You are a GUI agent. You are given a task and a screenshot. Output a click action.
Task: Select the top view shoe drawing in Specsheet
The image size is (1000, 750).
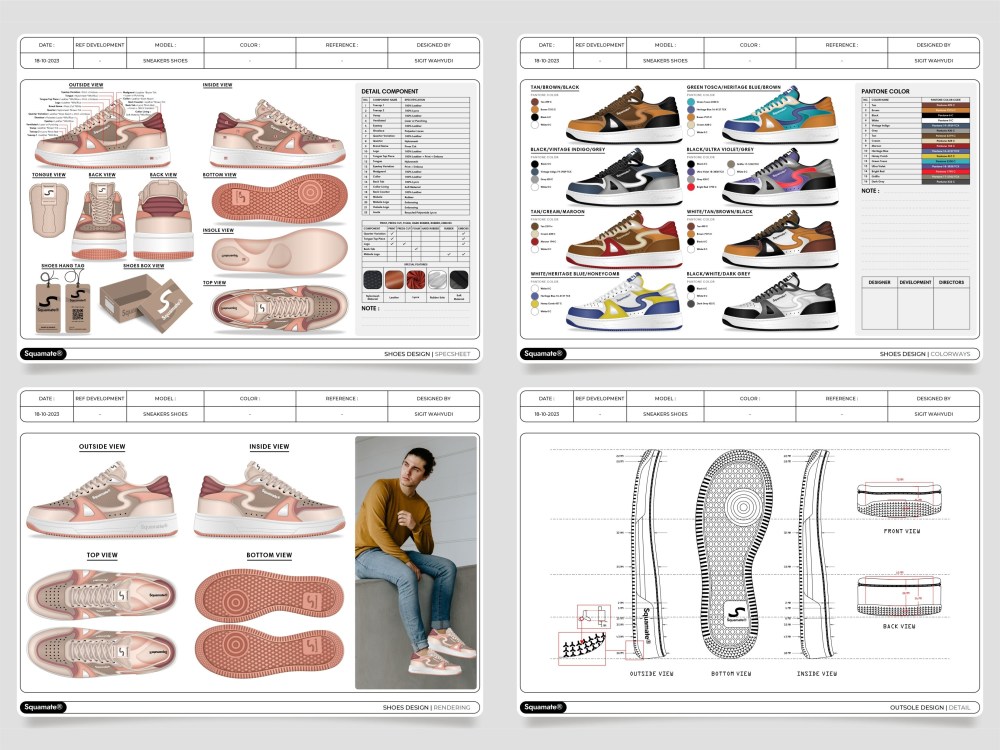pos(279,307)
